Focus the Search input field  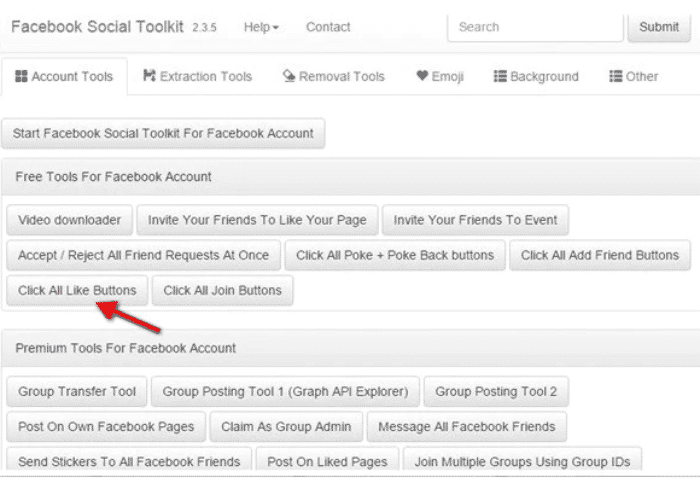pos(535,27)
